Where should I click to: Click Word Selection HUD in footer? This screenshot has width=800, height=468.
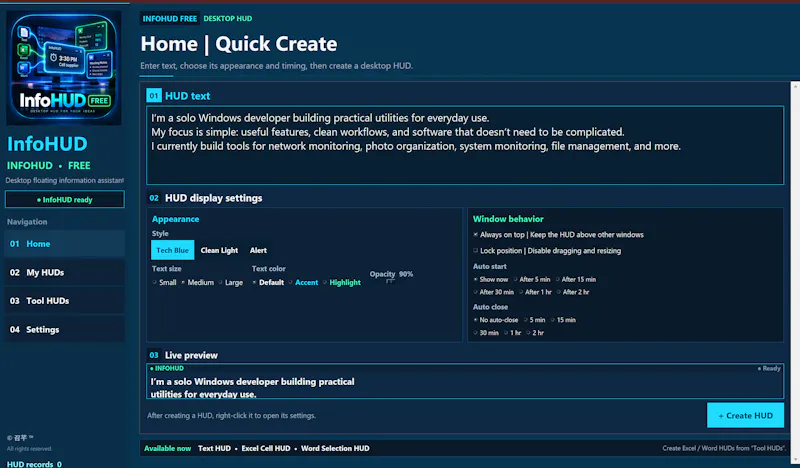(x=335, y=448)
